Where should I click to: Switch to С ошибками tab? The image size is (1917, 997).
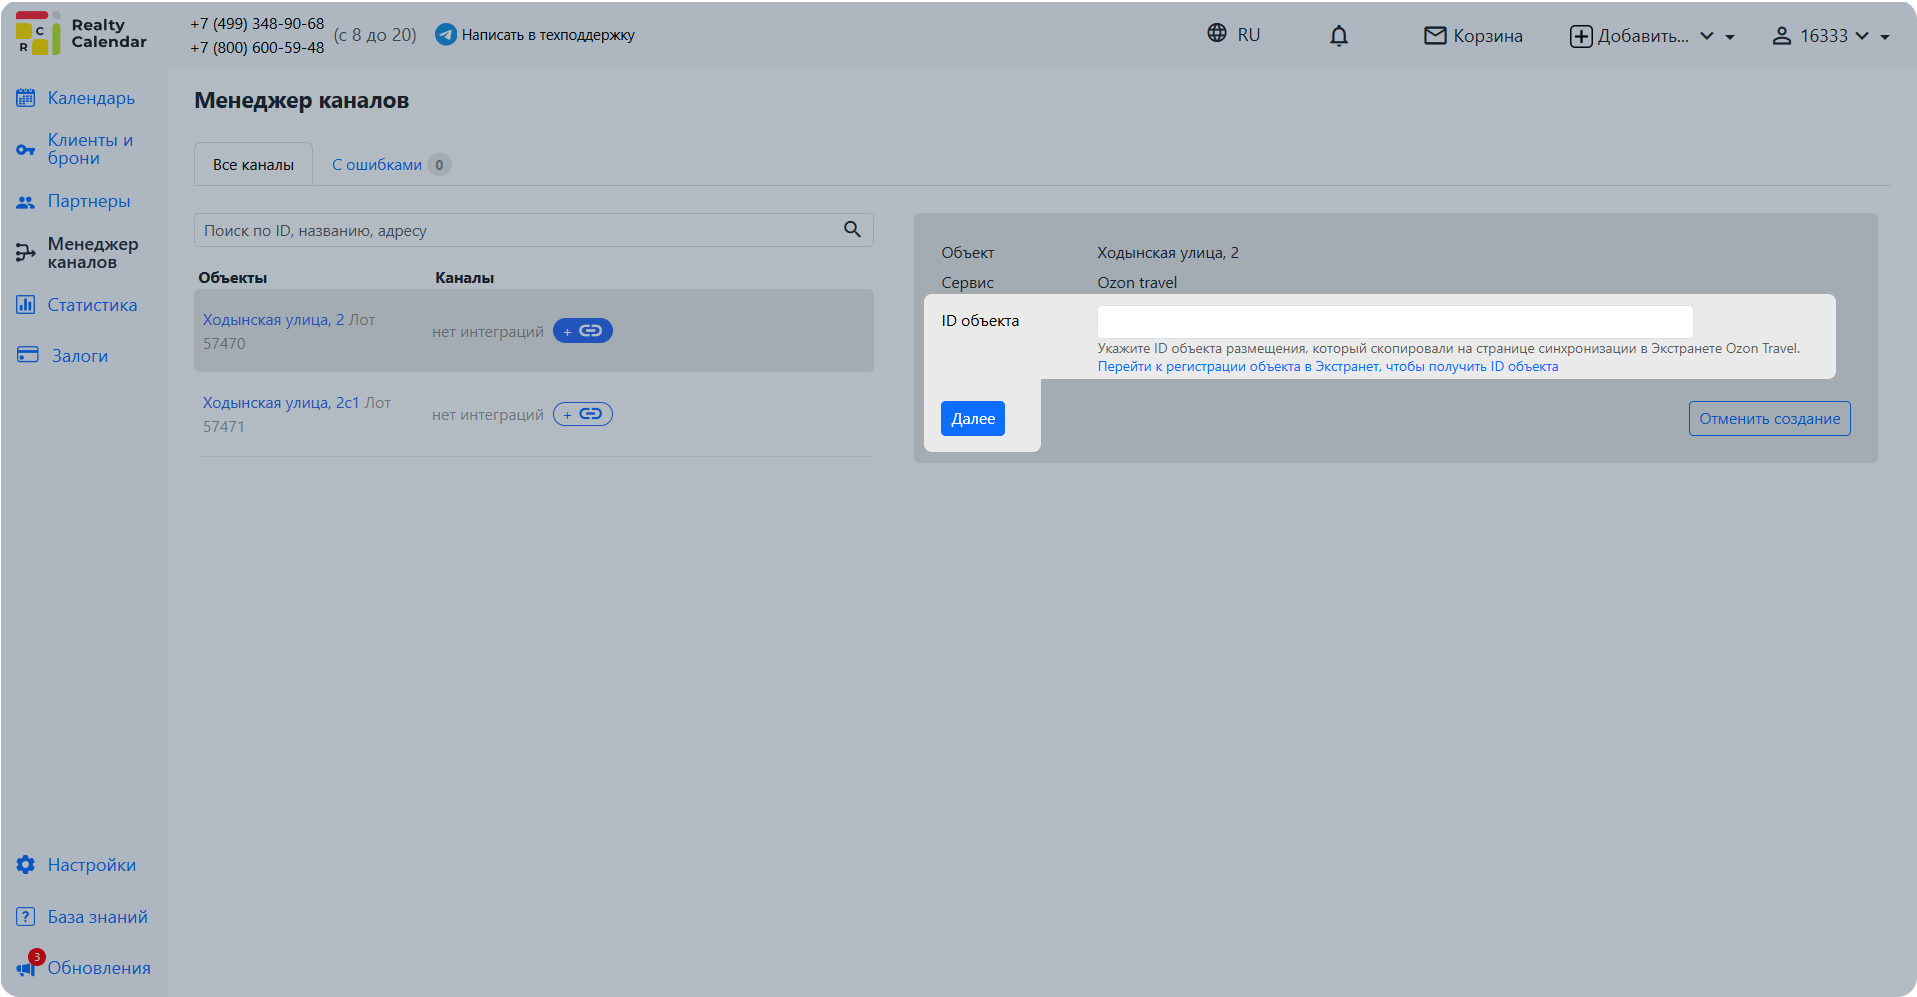(x=391, y=165)
